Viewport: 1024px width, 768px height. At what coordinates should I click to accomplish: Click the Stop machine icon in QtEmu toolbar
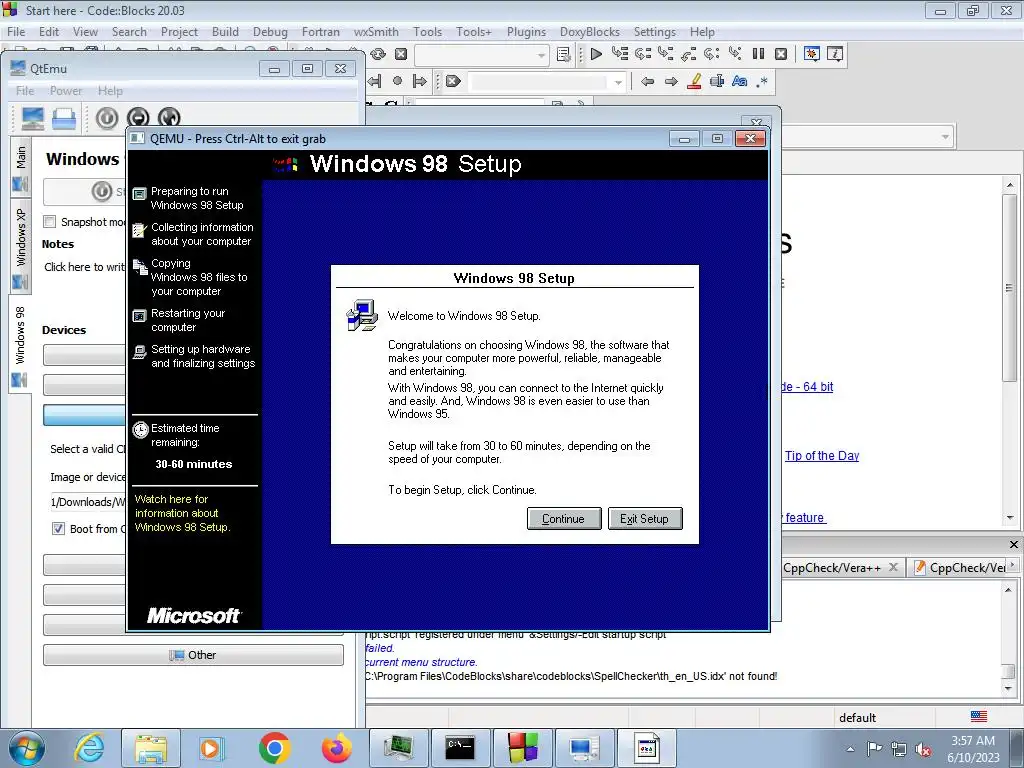tap(138, 118)
